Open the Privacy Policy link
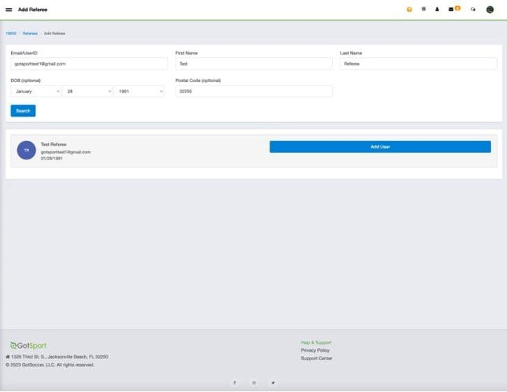Screen dimensions: 507x392 (315, 350)
